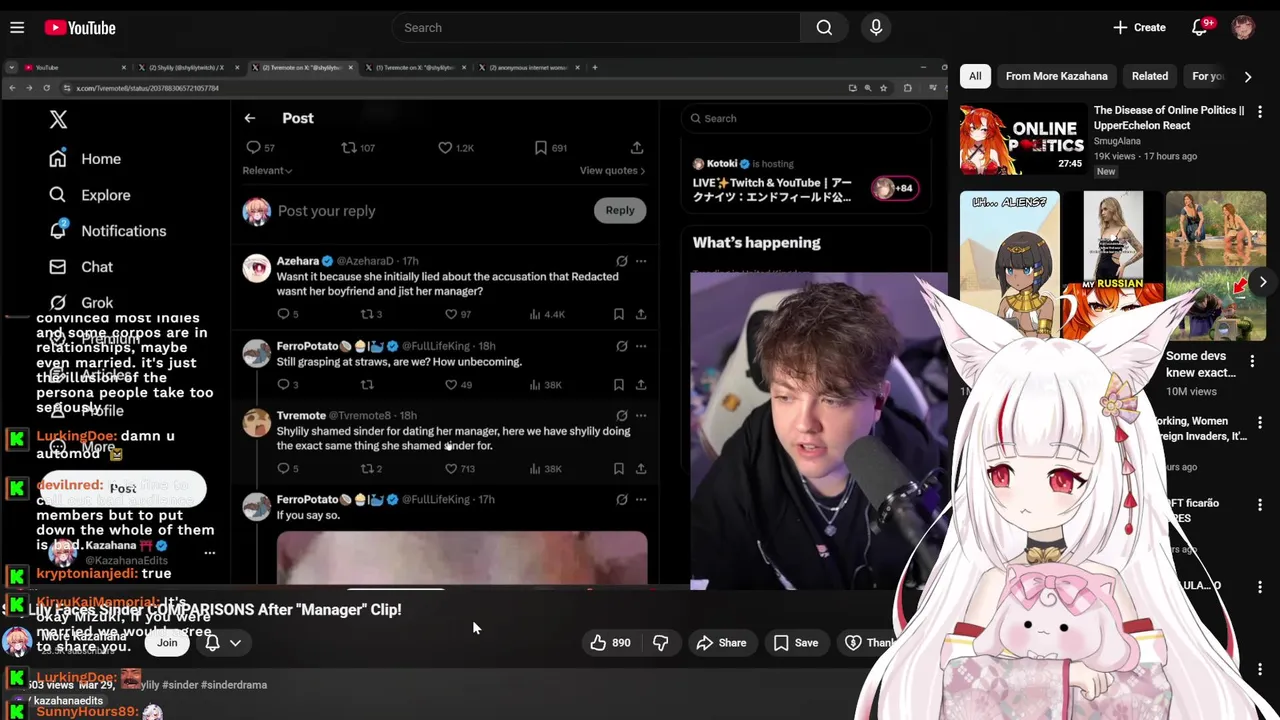Open The Disease of Online Politics title

click(1169, 118)
